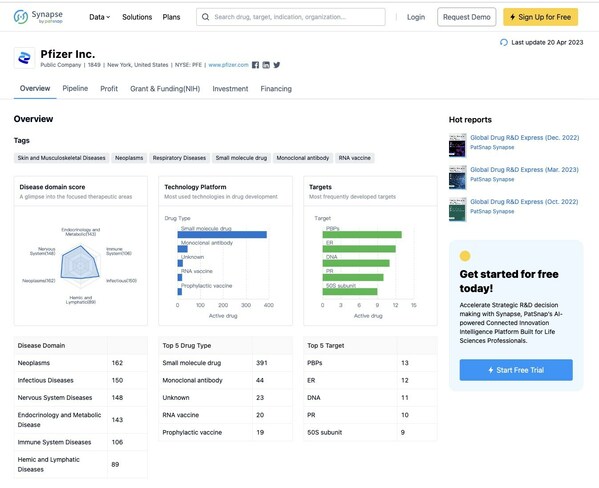
Task: Click Infectious Diseases table row
Action: coord(81,381)
